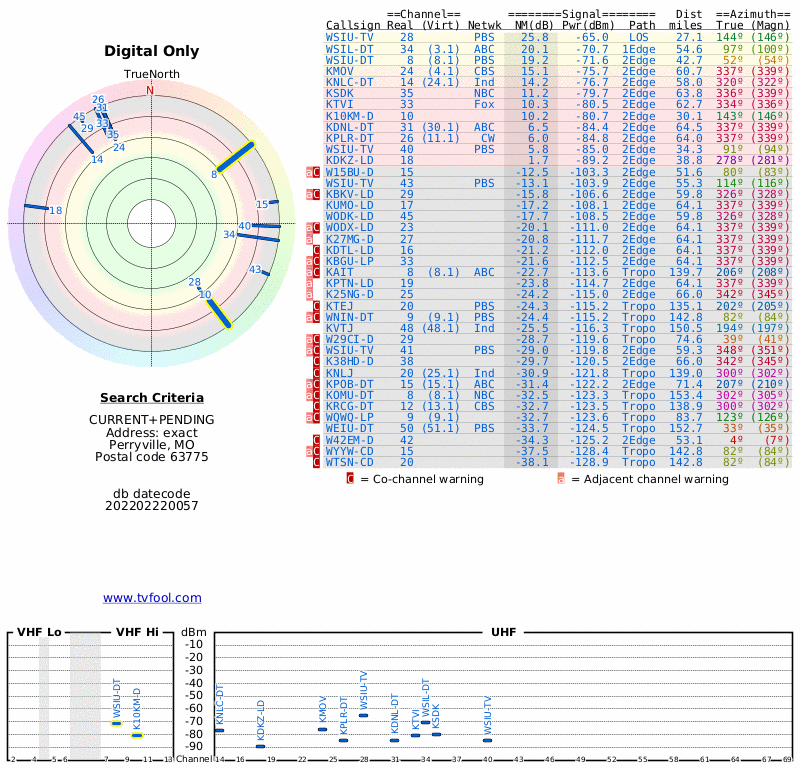Select the KSDK callsign in the station table
The image size is (800, 768).
tap(340, 93)
